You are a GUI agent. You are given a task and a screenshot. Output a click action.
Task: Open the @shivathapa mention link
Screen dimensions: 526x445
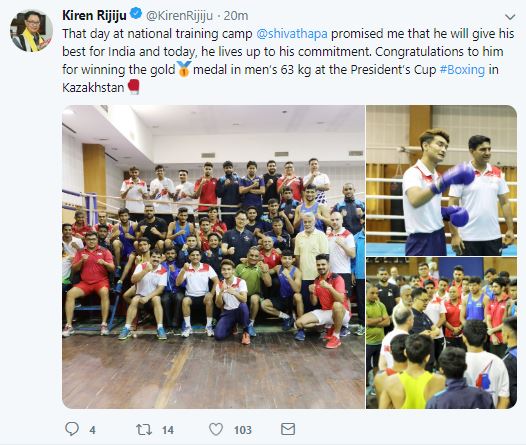[292, 34]
